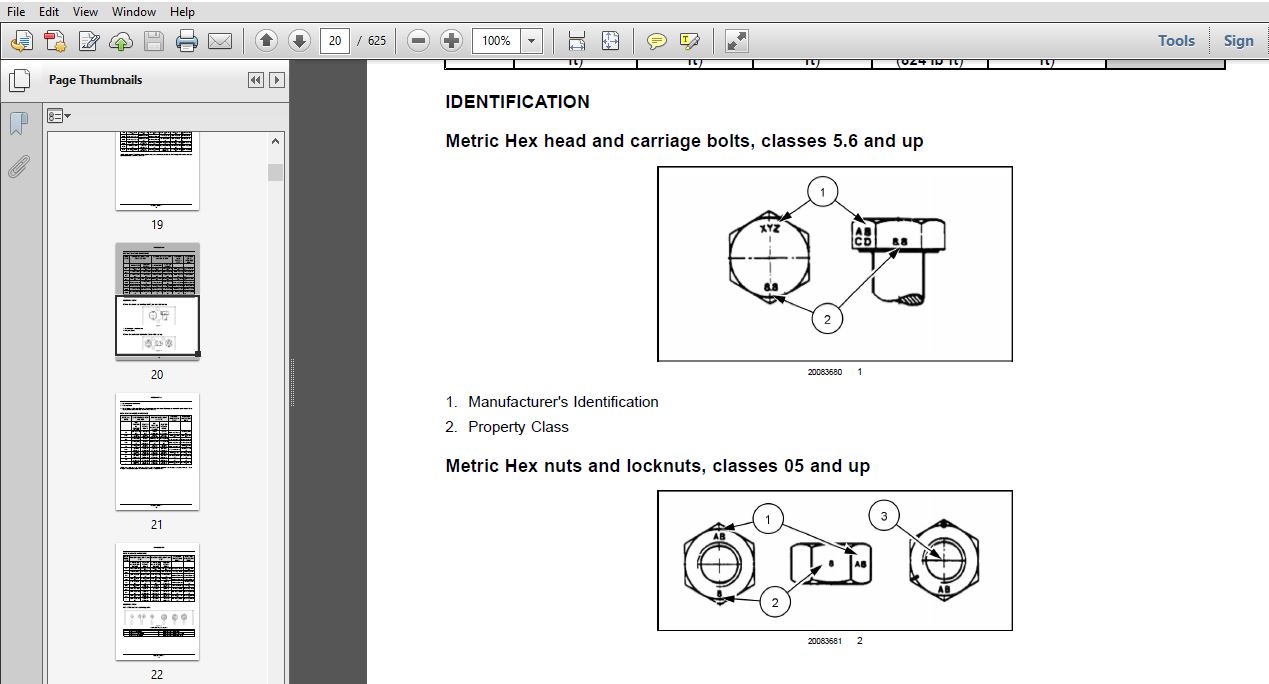This screenshot has width=1269, height=684.
Task: Go to next page arrow
Action: (299, 41)
